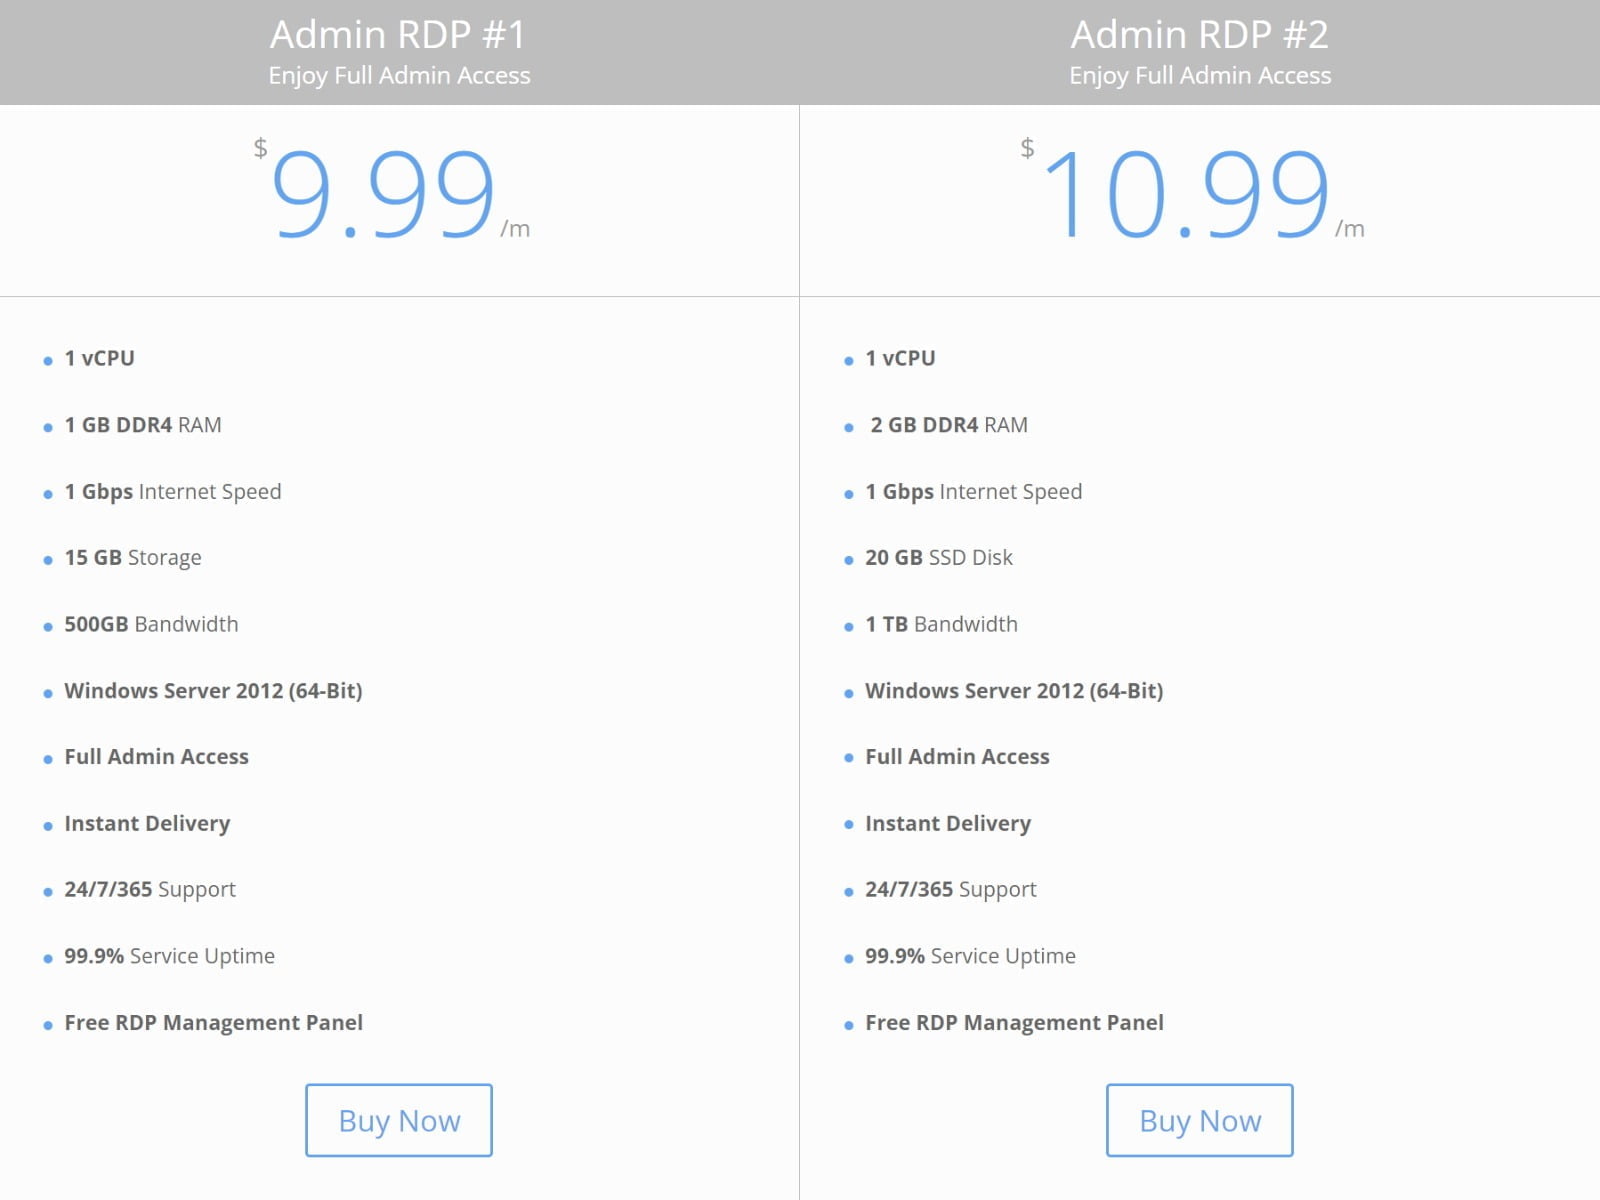Click the Enjoy Full Admin Access subtitle
The image size is (1600, 1200).
tap(399, 75)
